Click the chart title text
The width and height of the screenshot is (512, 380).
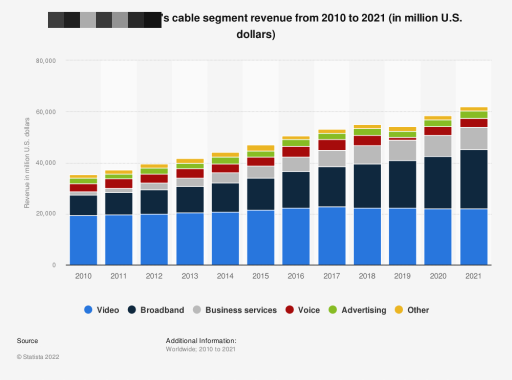point(255,26)
